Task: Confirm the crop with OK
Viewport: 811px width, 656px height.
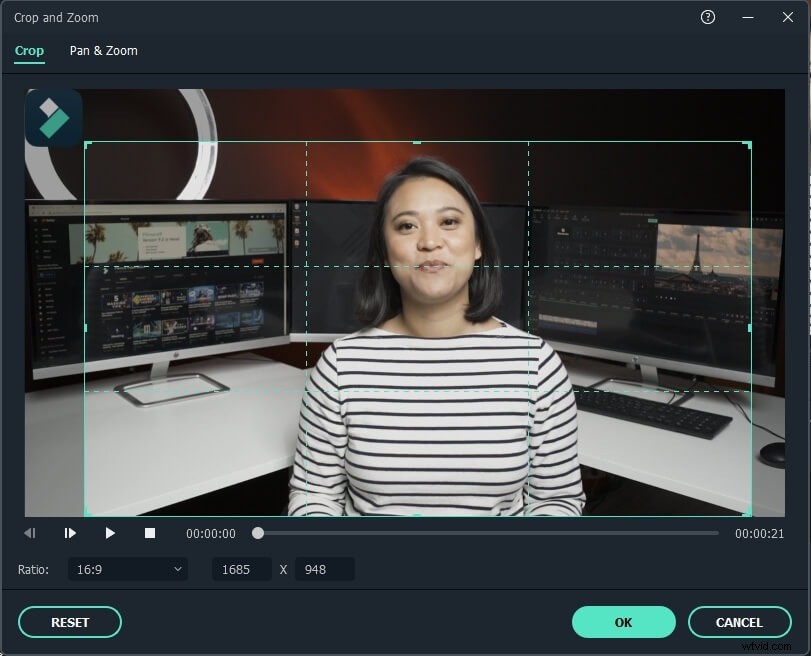Action: click(623, 621)
